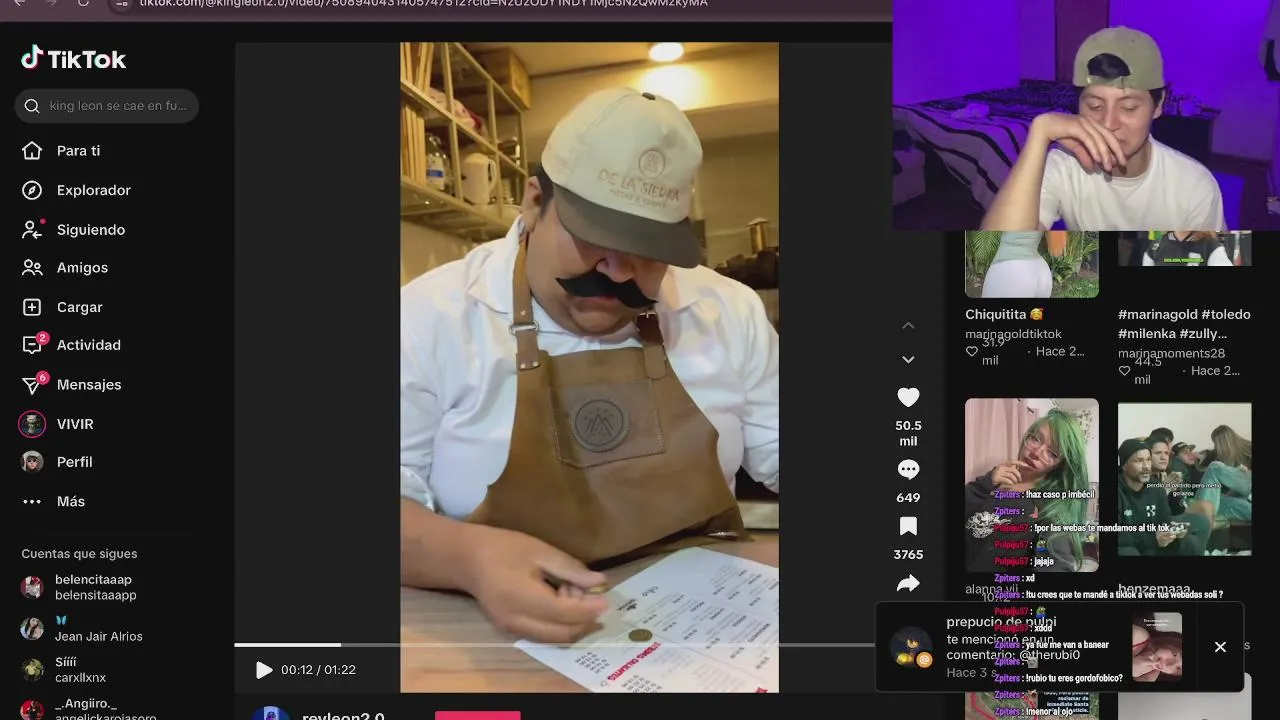Click the 'Cuentas que sigues' heading
The width and height of the screenshot is (1280, 720).
[79, 554]
